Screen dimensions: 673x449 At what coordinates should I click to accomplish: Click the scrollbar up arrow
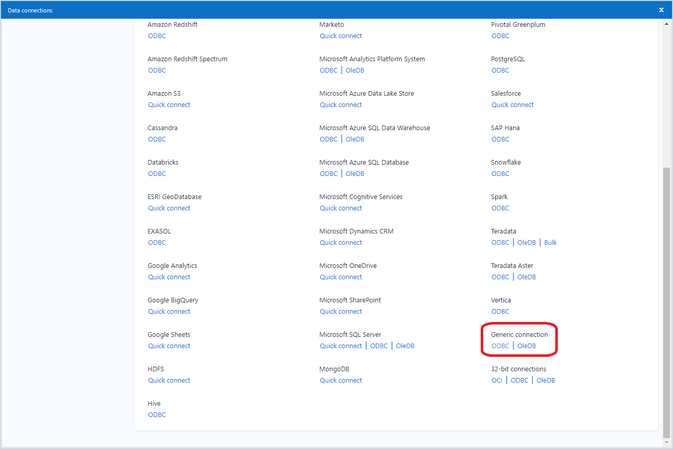pos(666,24)
